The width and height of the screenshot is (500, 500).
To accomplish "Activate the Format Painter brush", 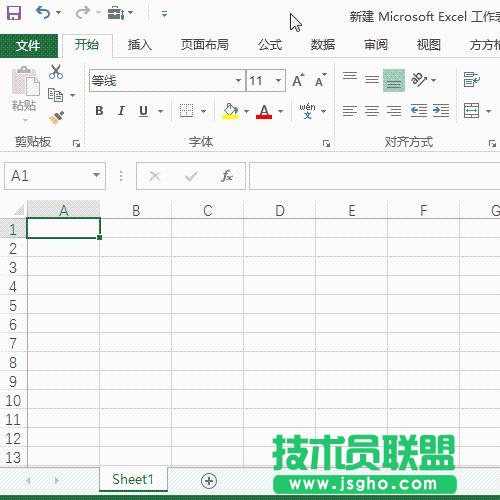I will 56,118.
